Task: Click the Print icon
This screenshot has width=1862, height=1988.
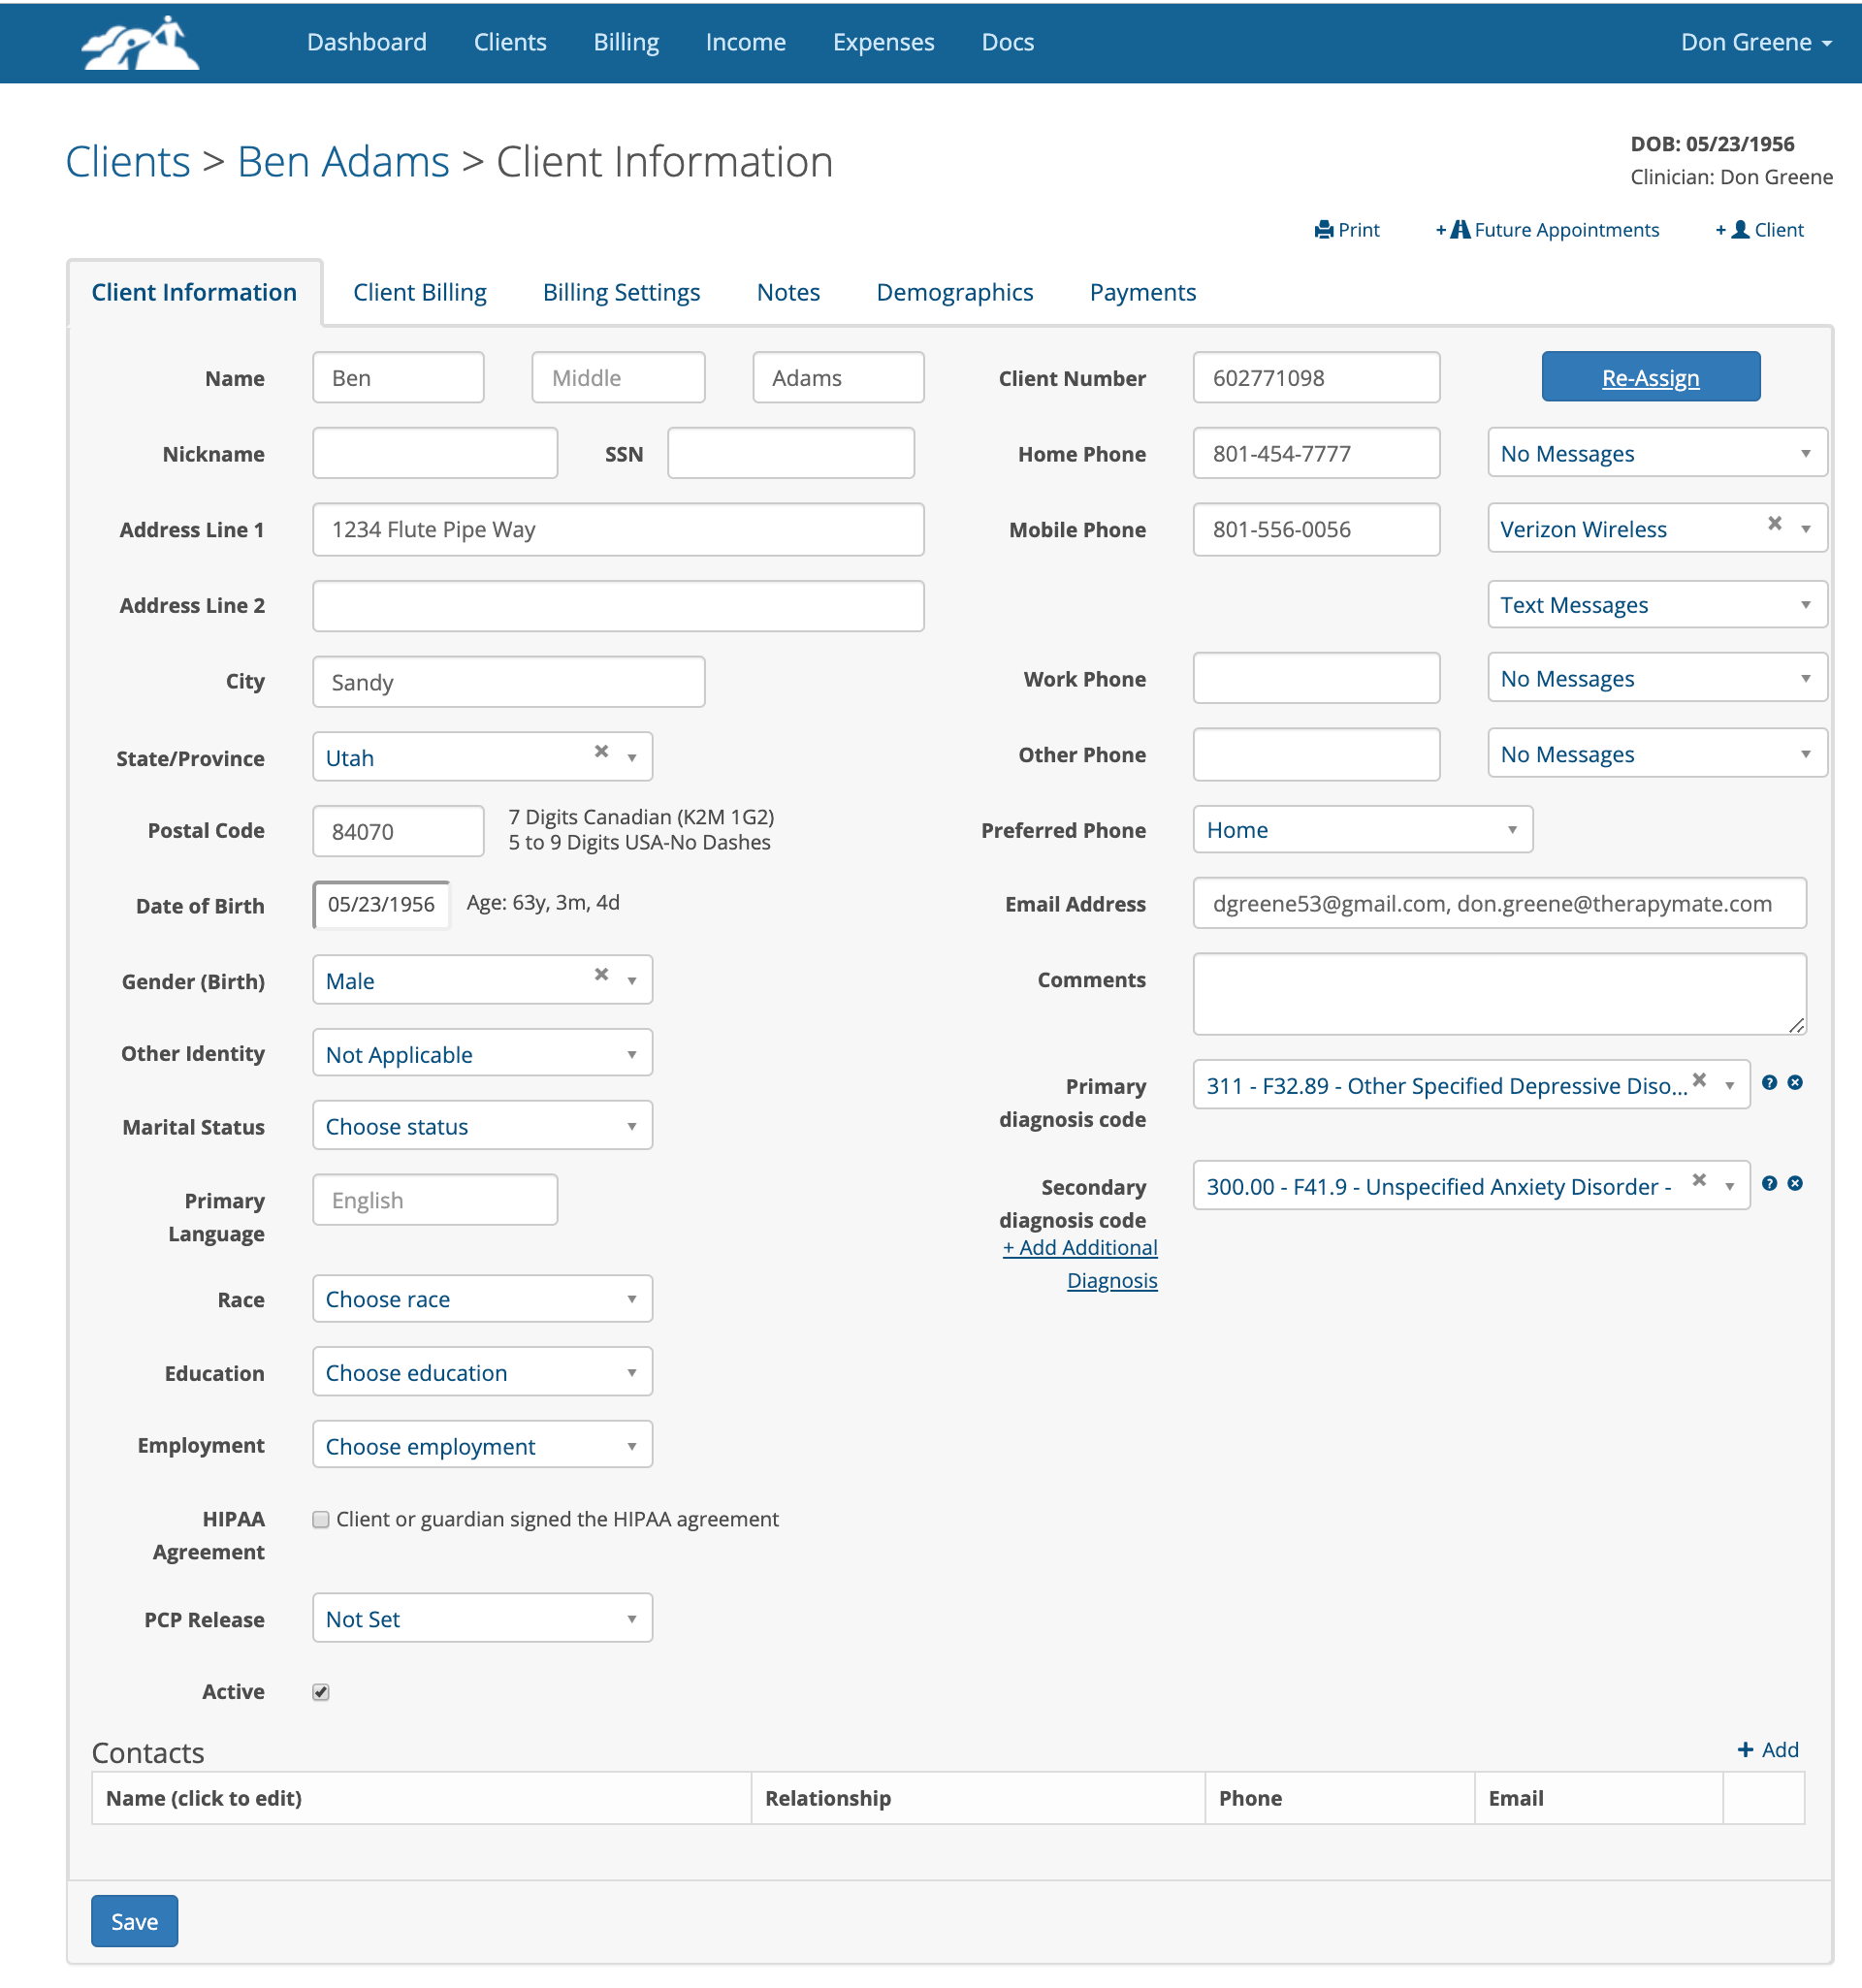Action: pyautogui.click(x=1324, y=229)
